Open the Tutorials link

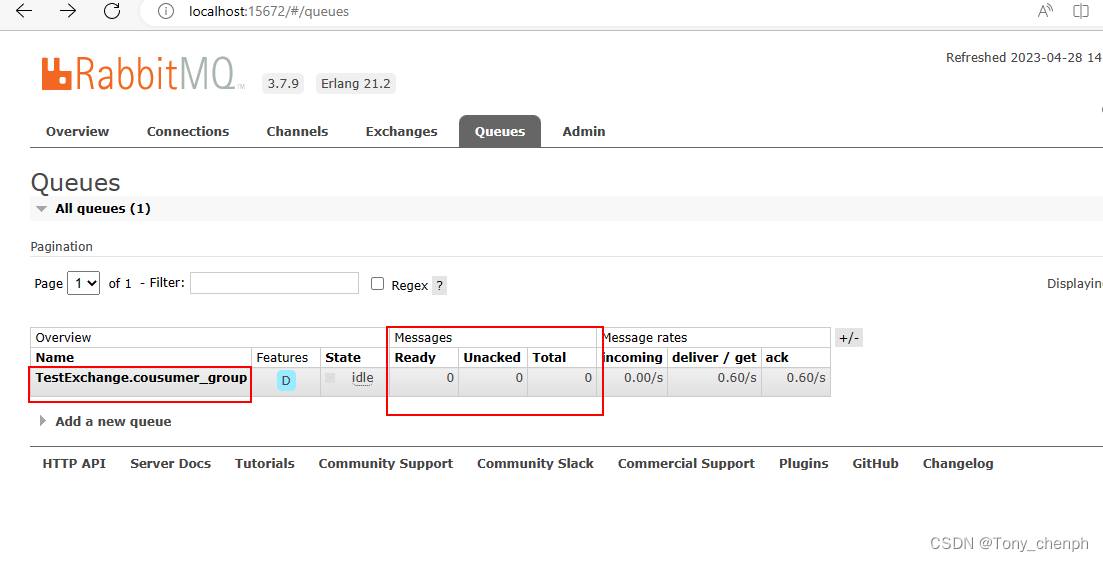[x=264, y=464]
